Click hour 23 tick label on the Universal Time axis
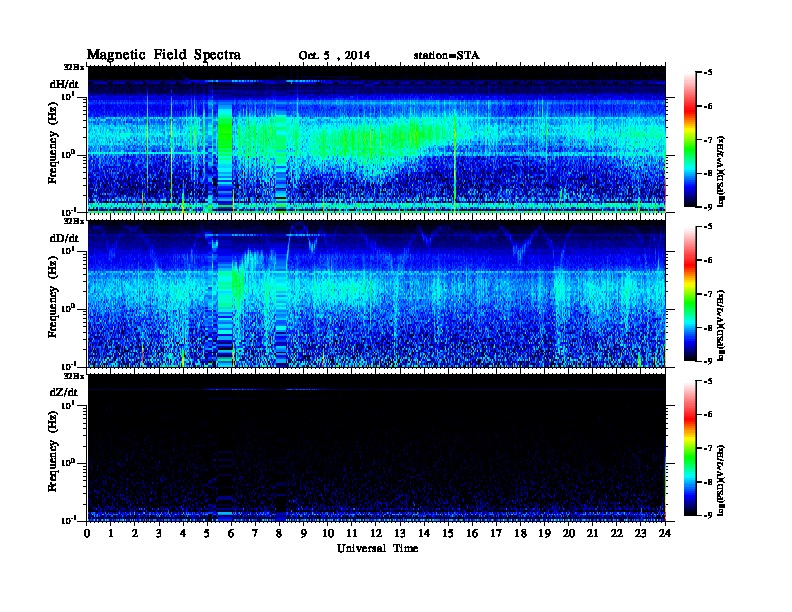 640,534
